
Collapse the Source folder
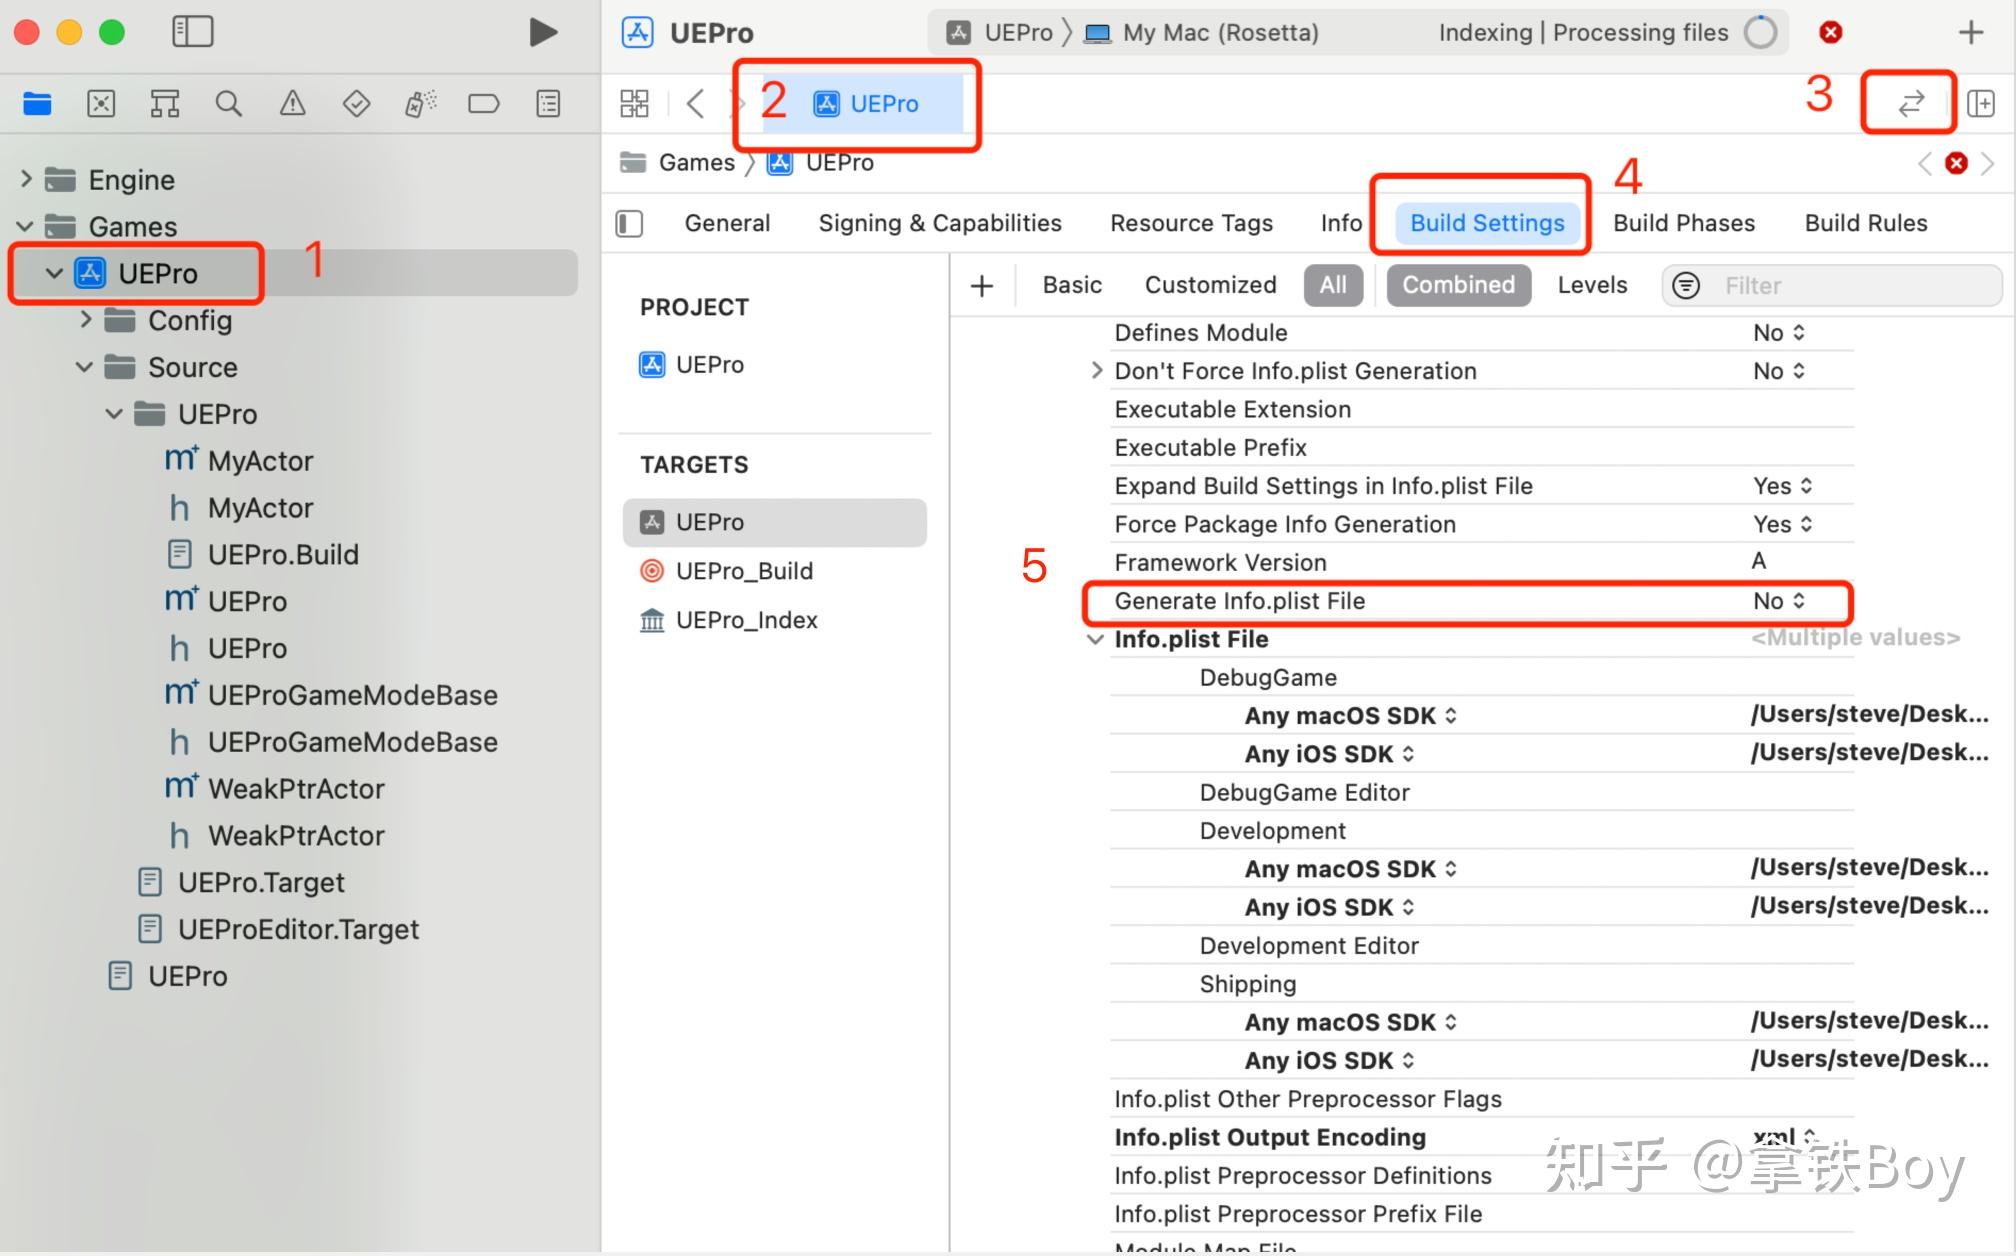point(85,367)
